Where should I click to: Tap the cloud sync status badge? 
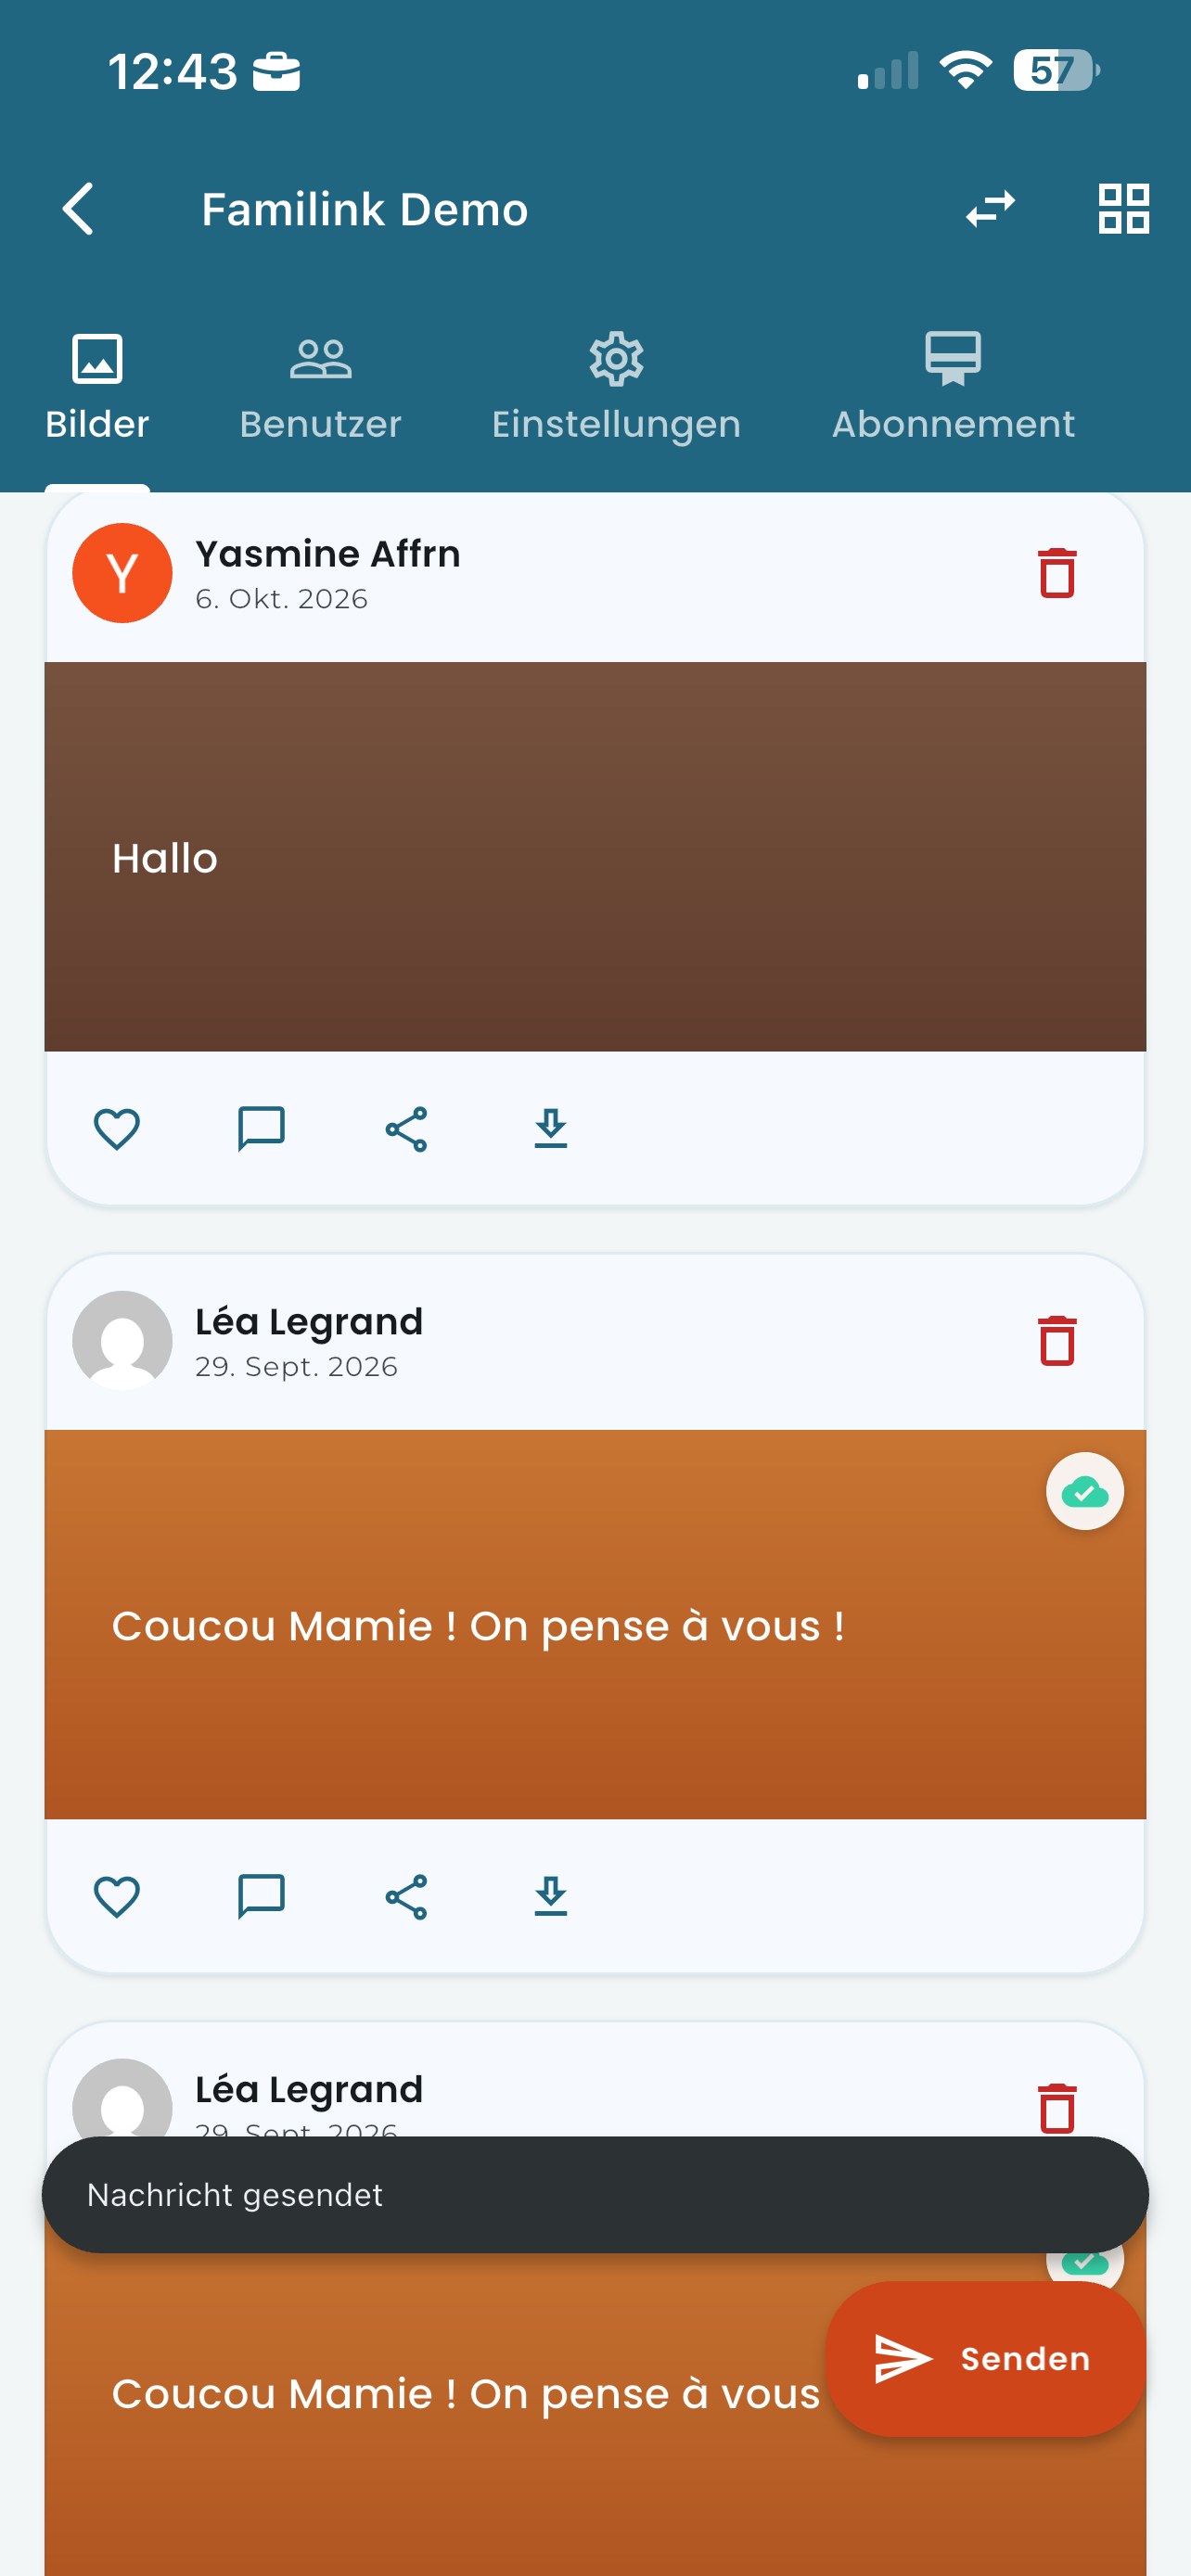1085,1491
